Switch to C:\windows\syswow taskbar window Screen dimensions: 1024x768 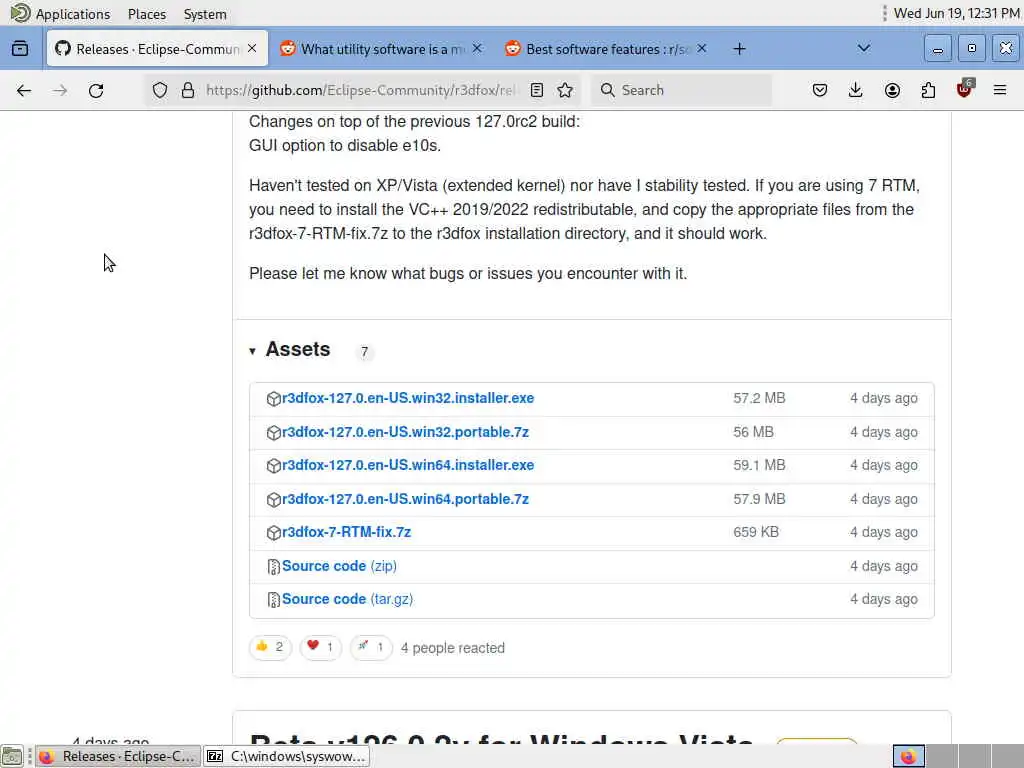coord(287,756)
